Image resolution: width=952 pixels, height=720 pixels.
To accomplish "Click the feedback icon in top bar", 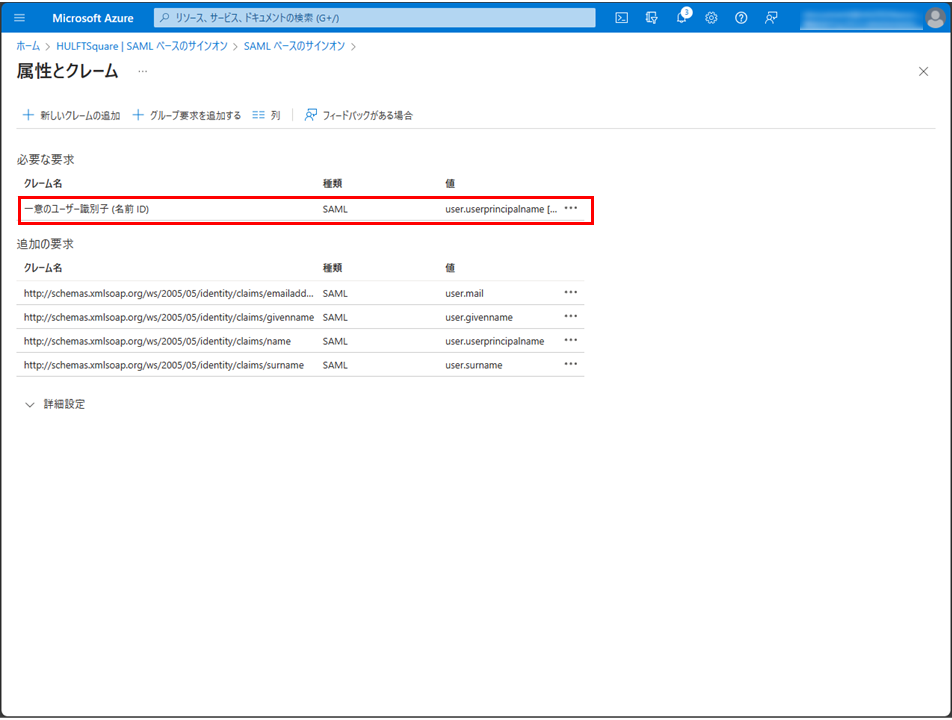I will 771,18.
